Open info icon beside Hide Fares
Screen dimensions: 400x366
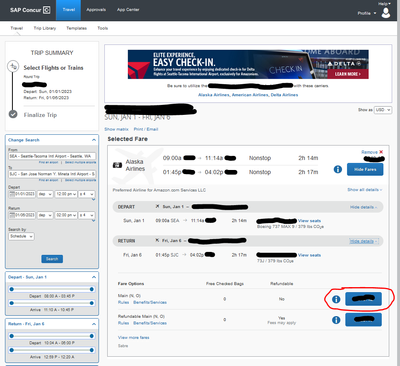tap(338, 169)
